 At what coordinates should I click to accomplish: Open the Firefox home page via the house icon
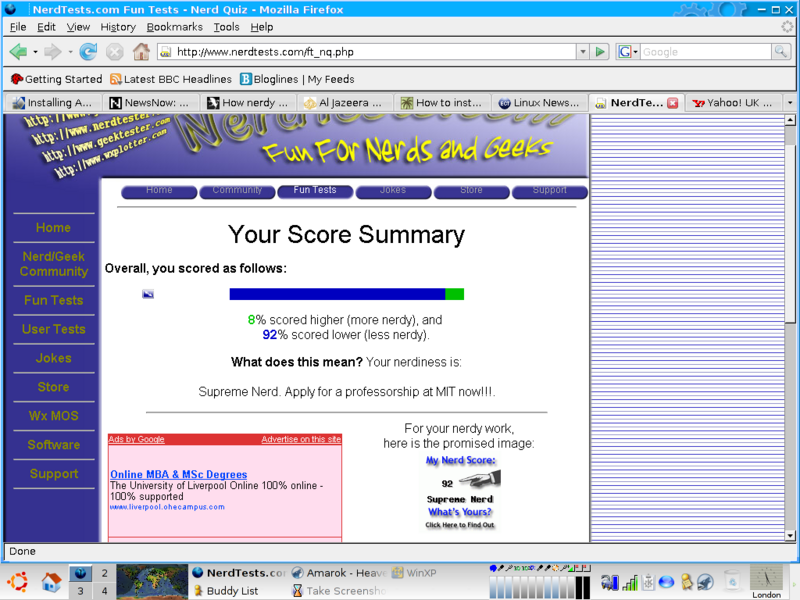[x=141, y=51]
